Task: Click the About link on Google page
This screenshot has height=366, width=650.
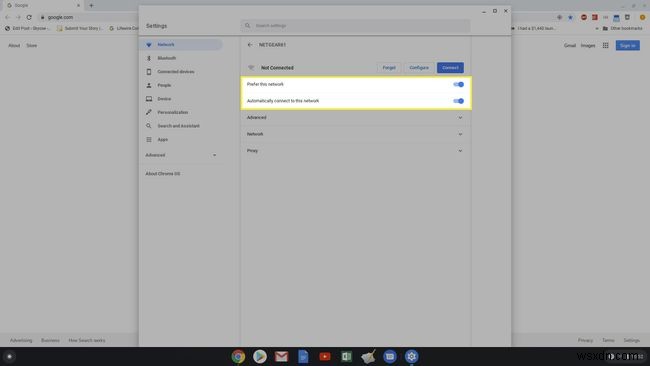Action: [14, 46]
